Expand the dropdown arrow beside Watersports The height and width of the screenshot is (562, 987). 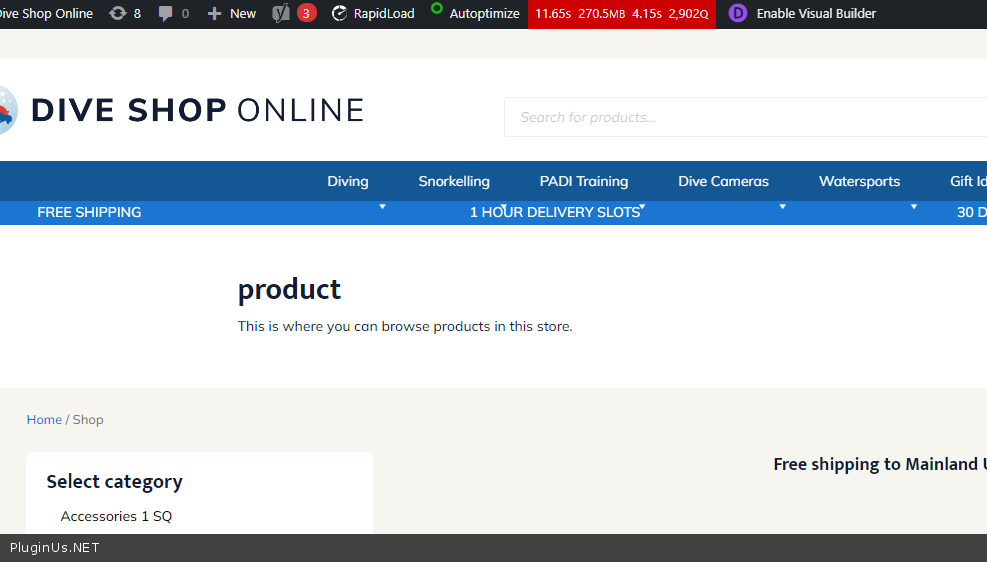pos(913,207)
